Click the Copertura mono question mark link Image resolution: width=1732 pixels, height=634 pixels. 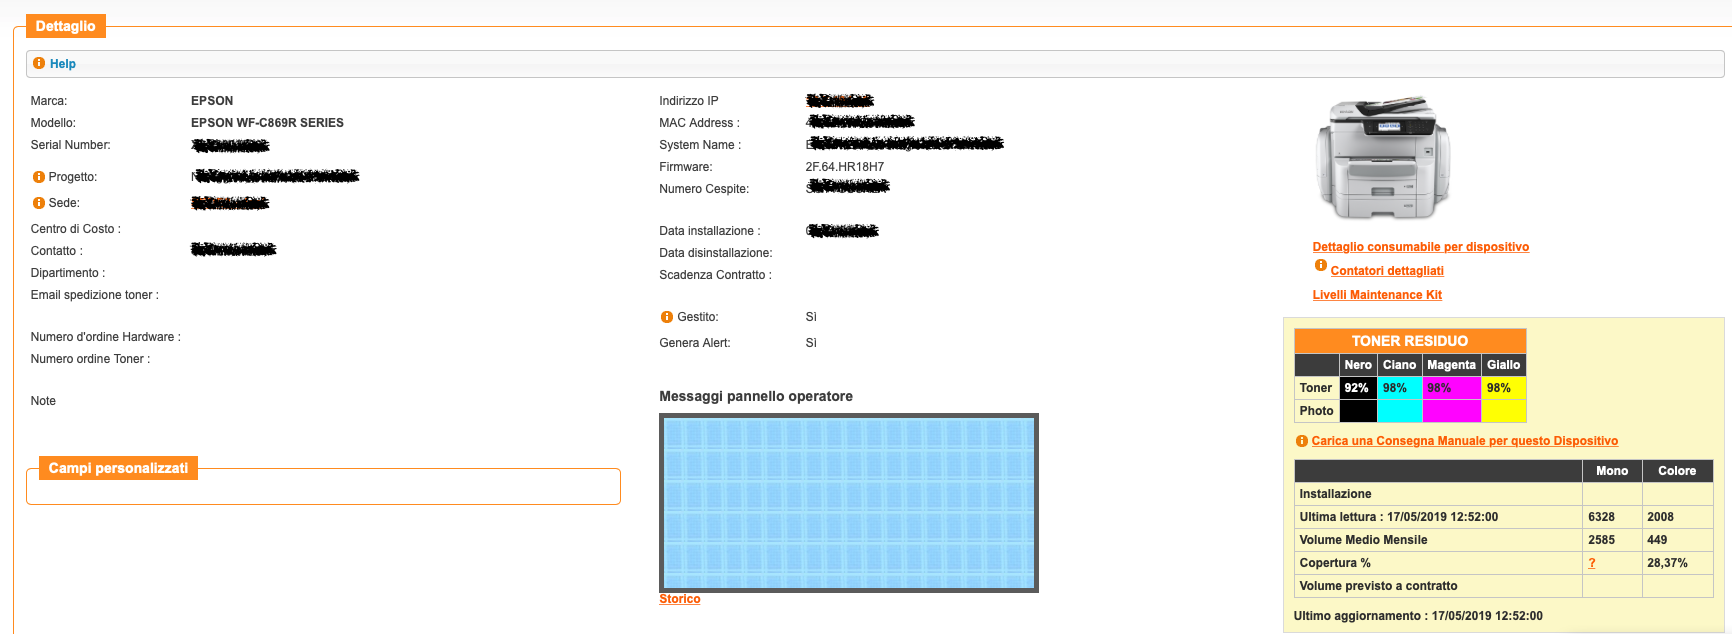(x=1591, y=563)
